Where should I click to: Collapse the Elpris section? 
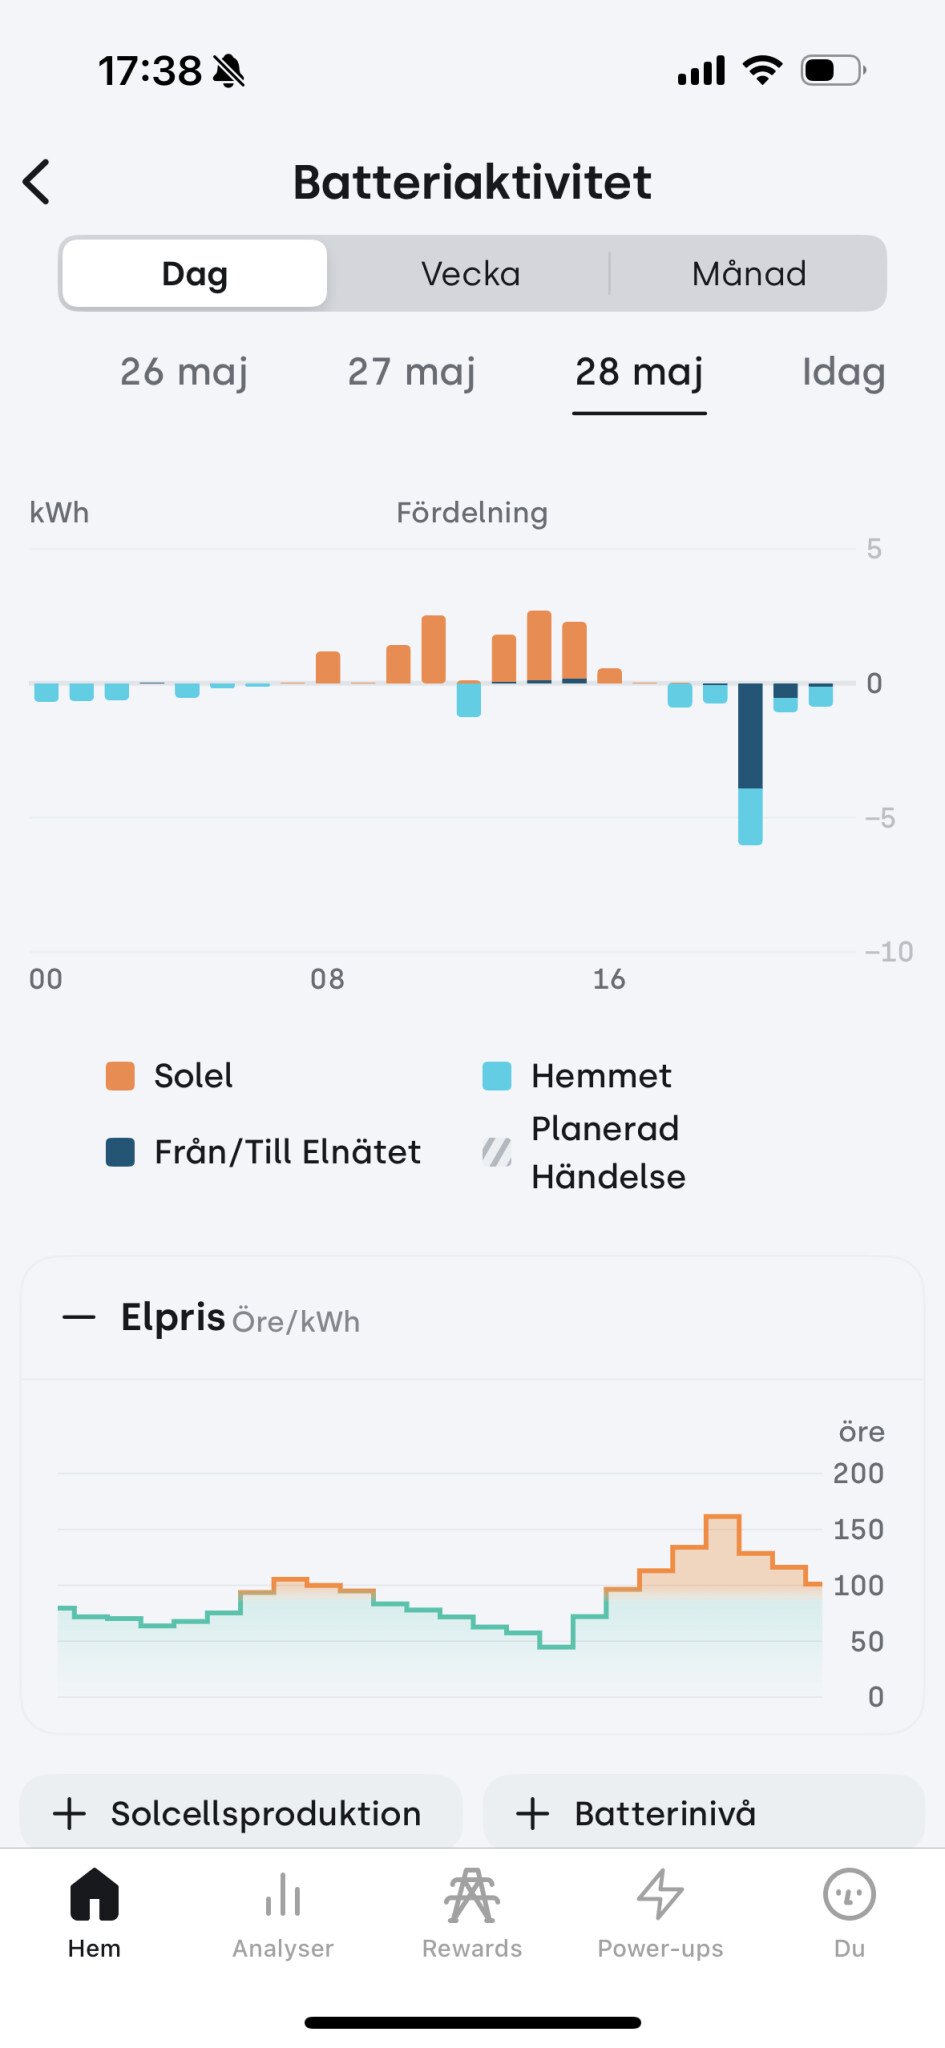tap(79, 1318)
